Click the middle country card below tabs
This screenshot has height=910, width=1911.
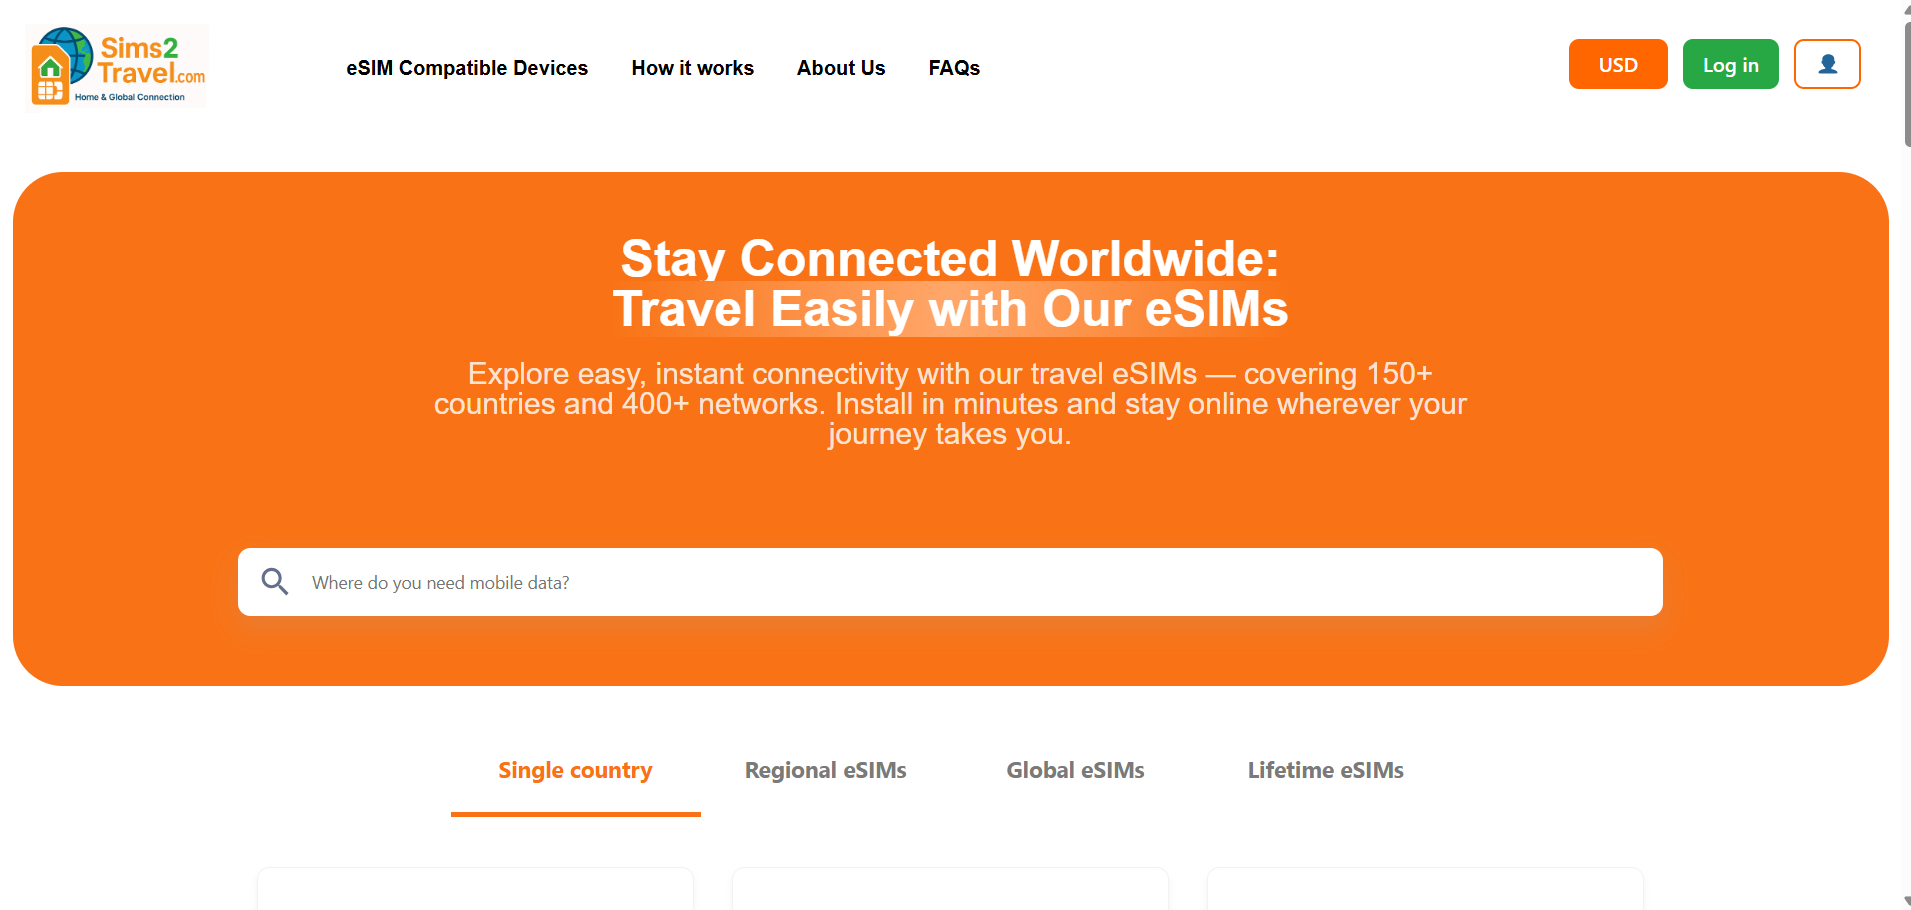pos(950,888)
